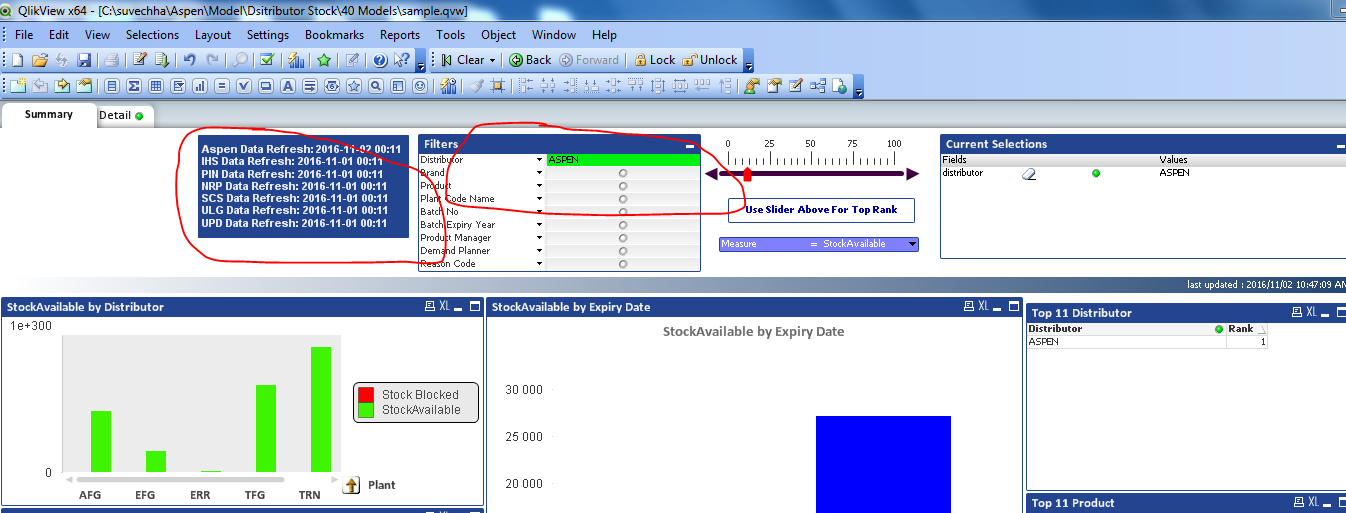The width and height of the screenshot is (1346, 513).
Task: Drill up using Plant arrow icon
Action: [351, 485]
